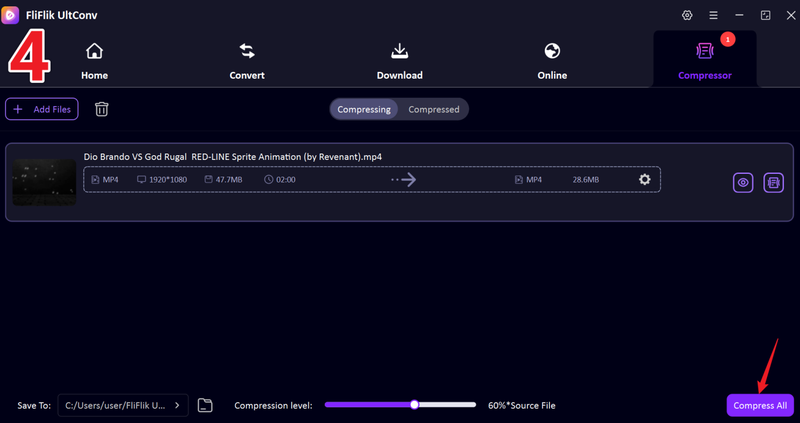The height and width of the screenshot is (423, 800).
Task: Open the settings gear in title bar
Action: pos(687,15)
